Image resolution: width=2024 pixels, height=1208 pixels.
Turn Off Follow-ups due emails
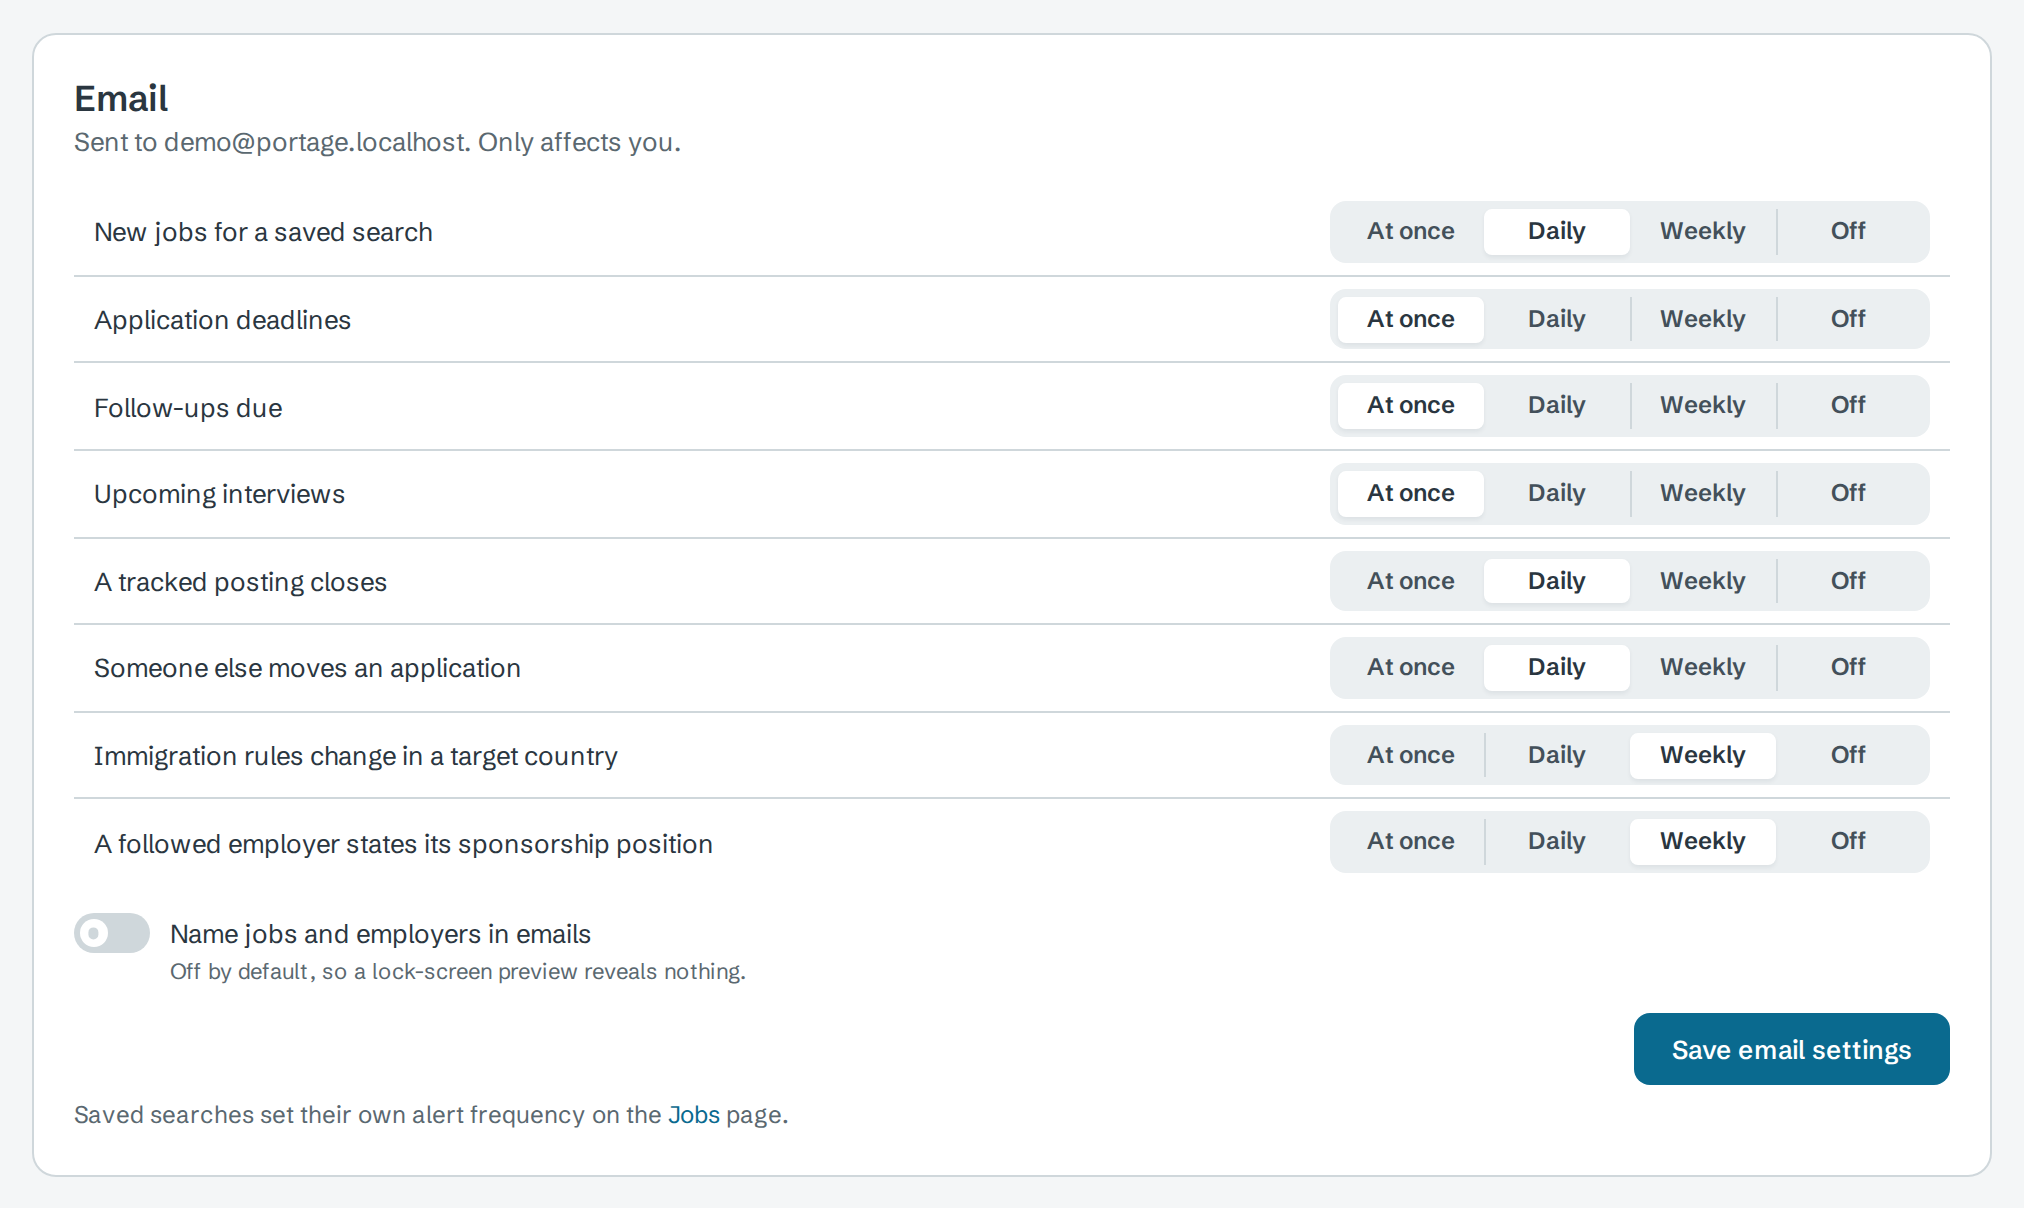[x=1848, y=405]
